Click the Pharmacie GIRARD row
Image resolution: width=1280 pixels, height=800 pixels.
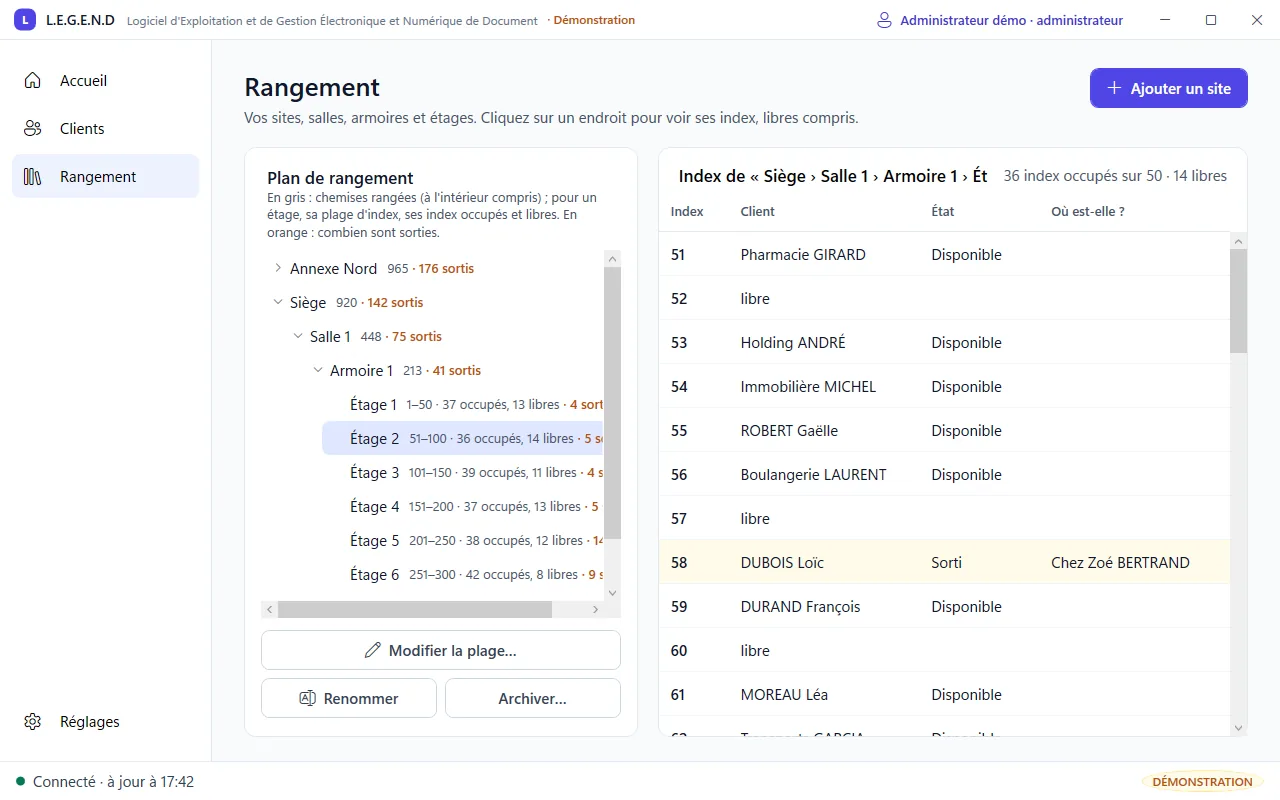point(944,254)
